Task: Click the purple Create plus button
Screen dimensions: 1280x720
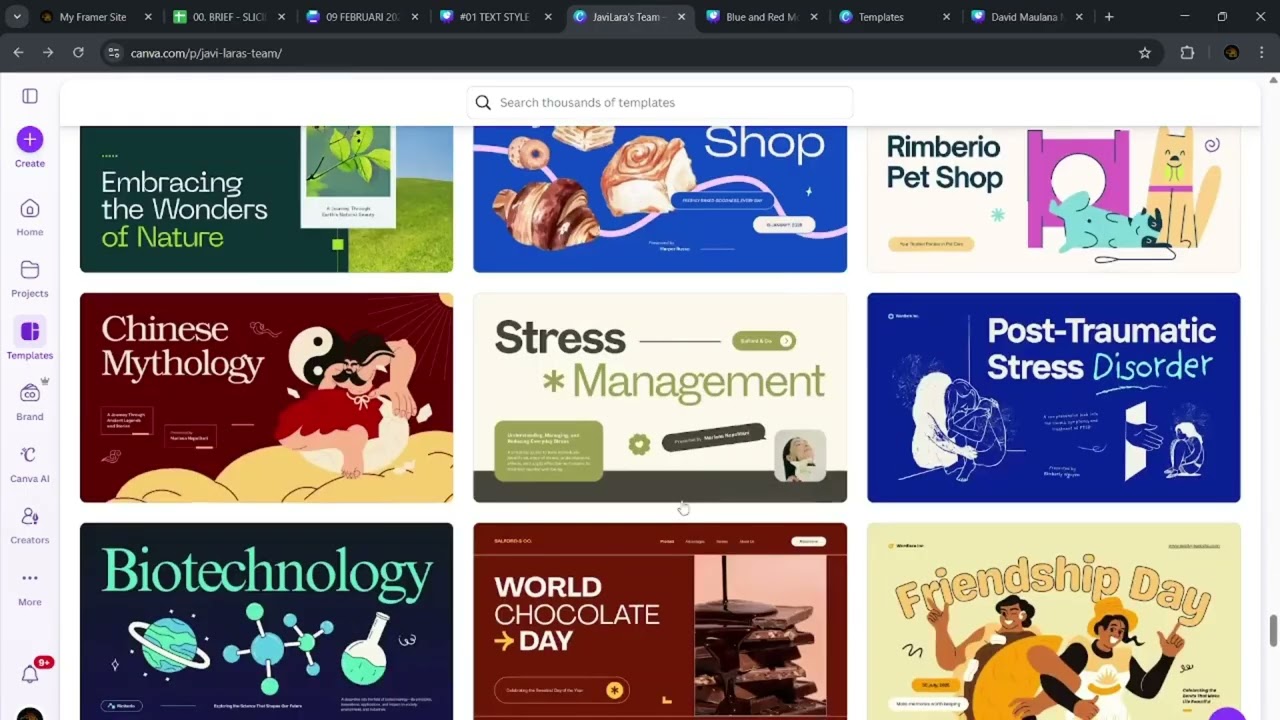Action: (x=30, y=139)
